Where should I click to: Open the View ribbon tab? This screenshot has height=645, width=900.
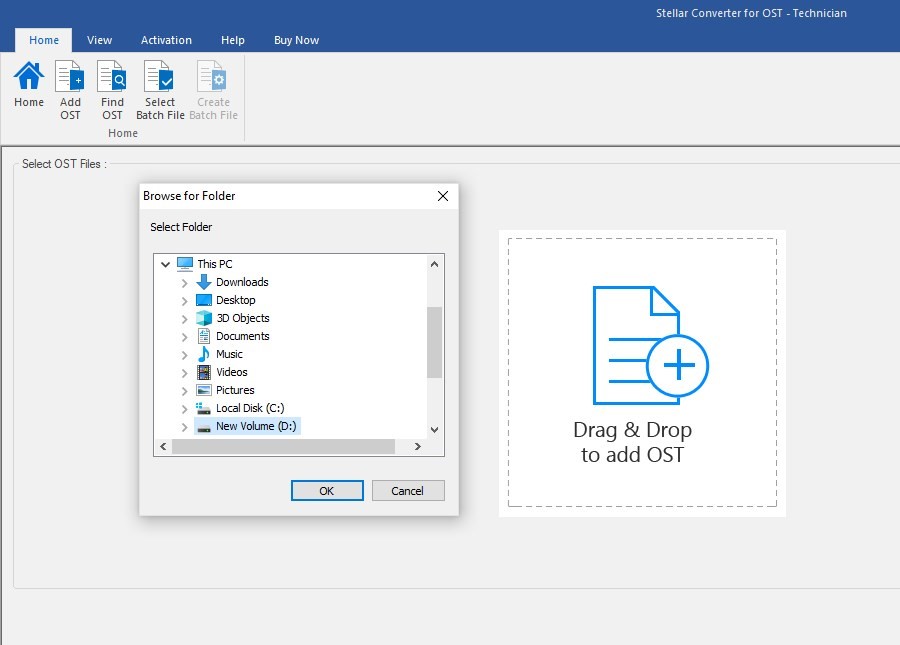coord(99,40)
